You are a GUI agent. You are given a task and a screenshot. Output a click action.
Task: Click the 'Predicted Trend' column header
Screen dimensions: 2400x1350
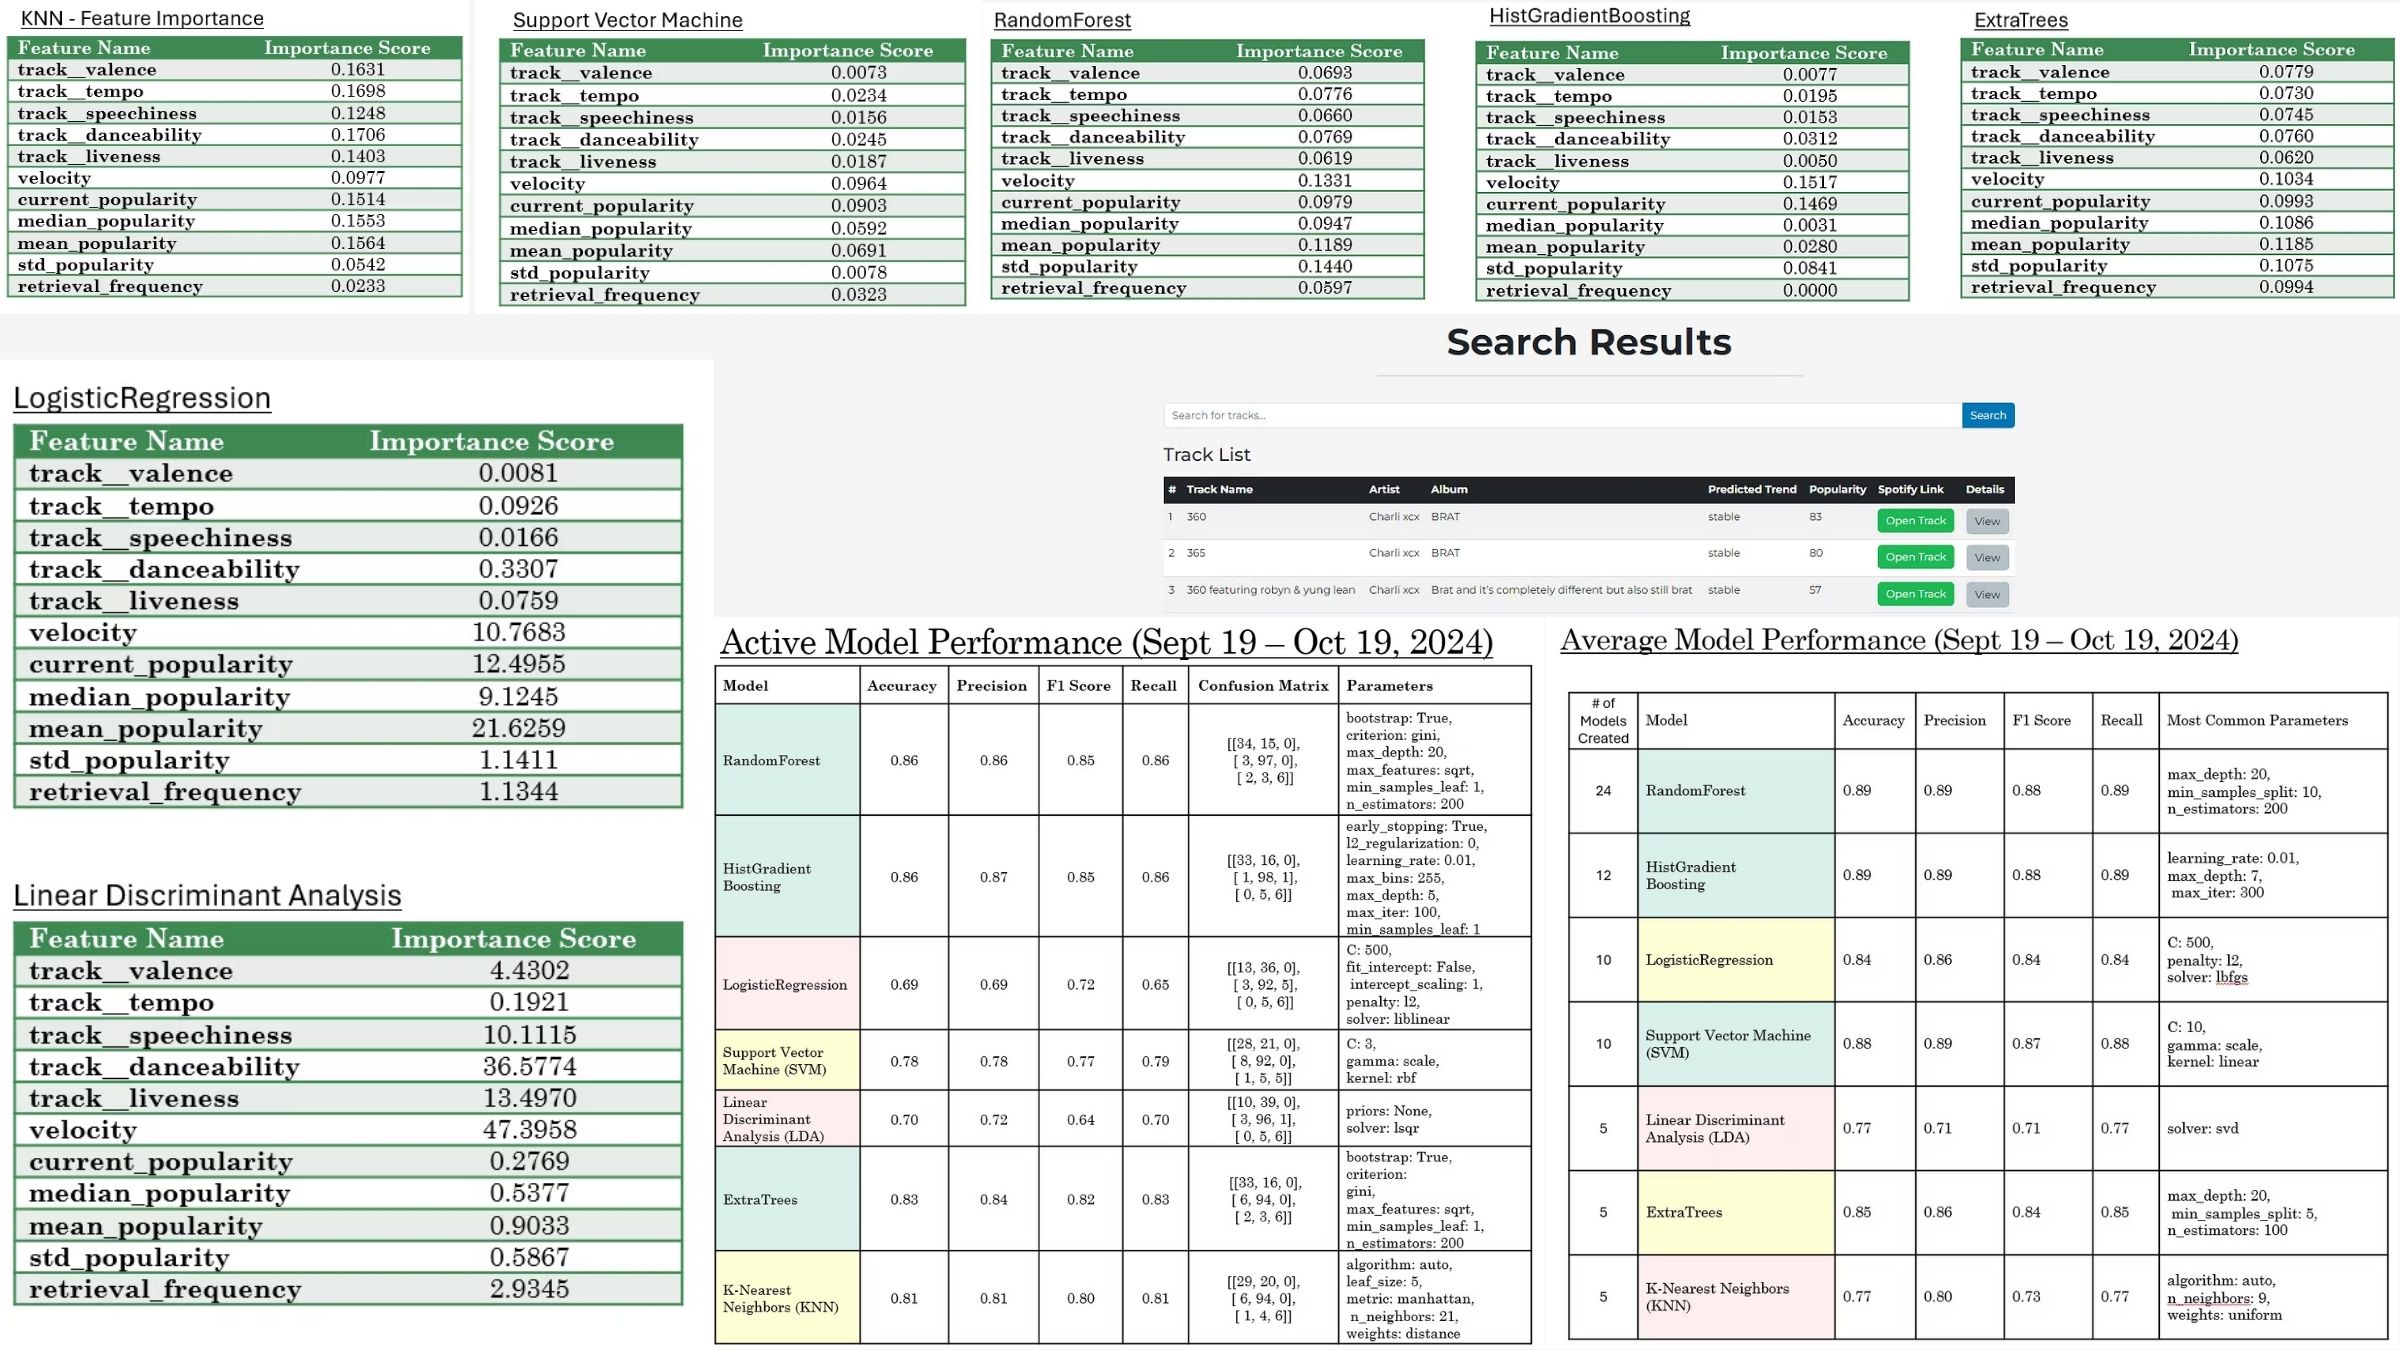(1751, 489)
